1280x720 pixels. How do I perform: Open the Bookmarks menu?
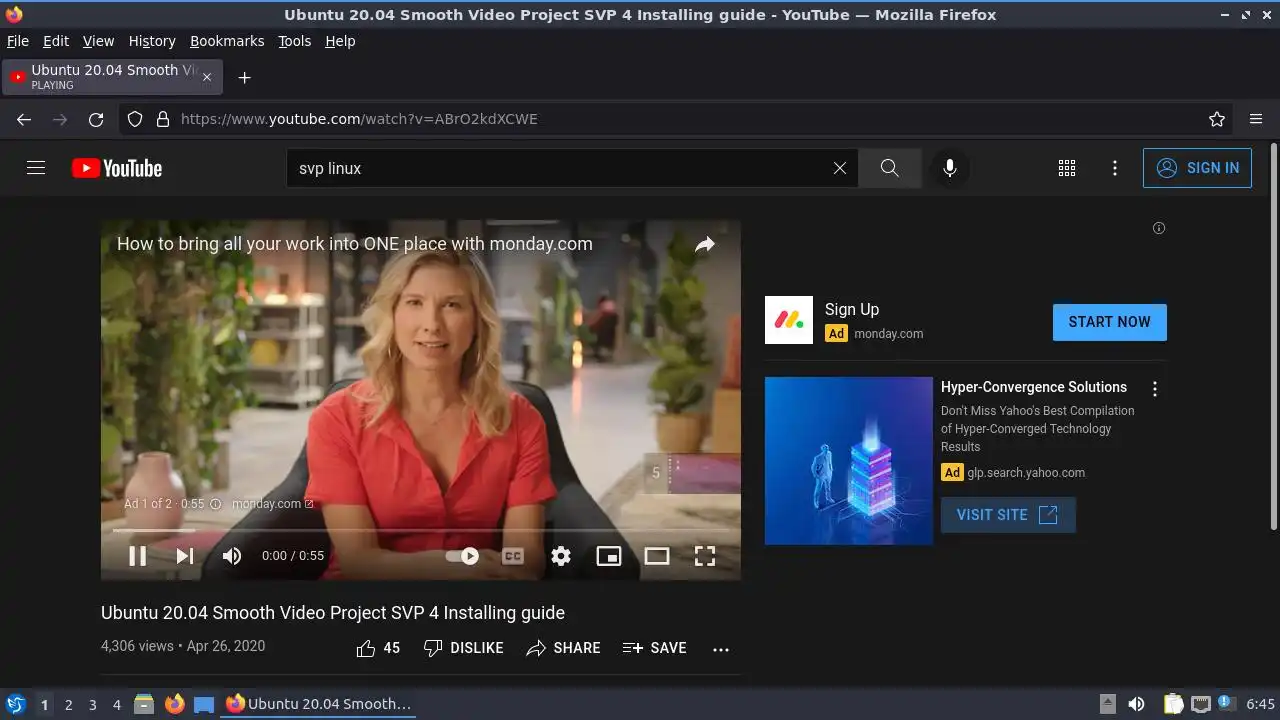point(227,41)
